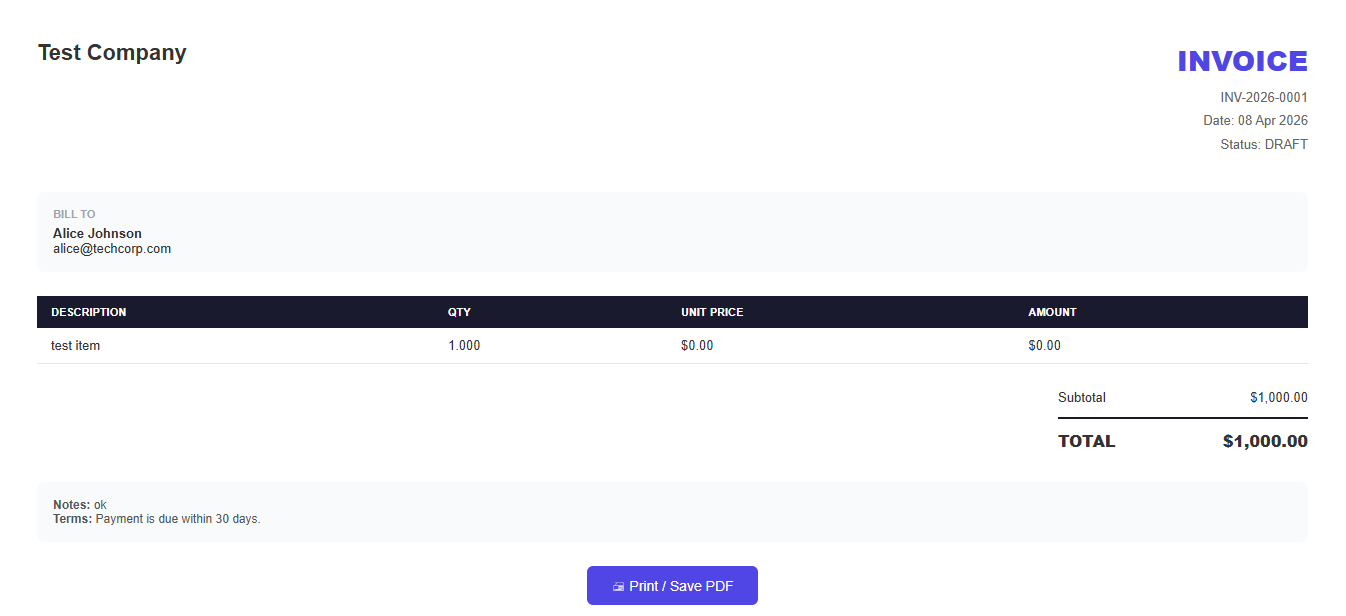This screenshot has height=616, width=1346.
Task: Select the invoice number INV-2026-0001
Action: (1263, 98)
